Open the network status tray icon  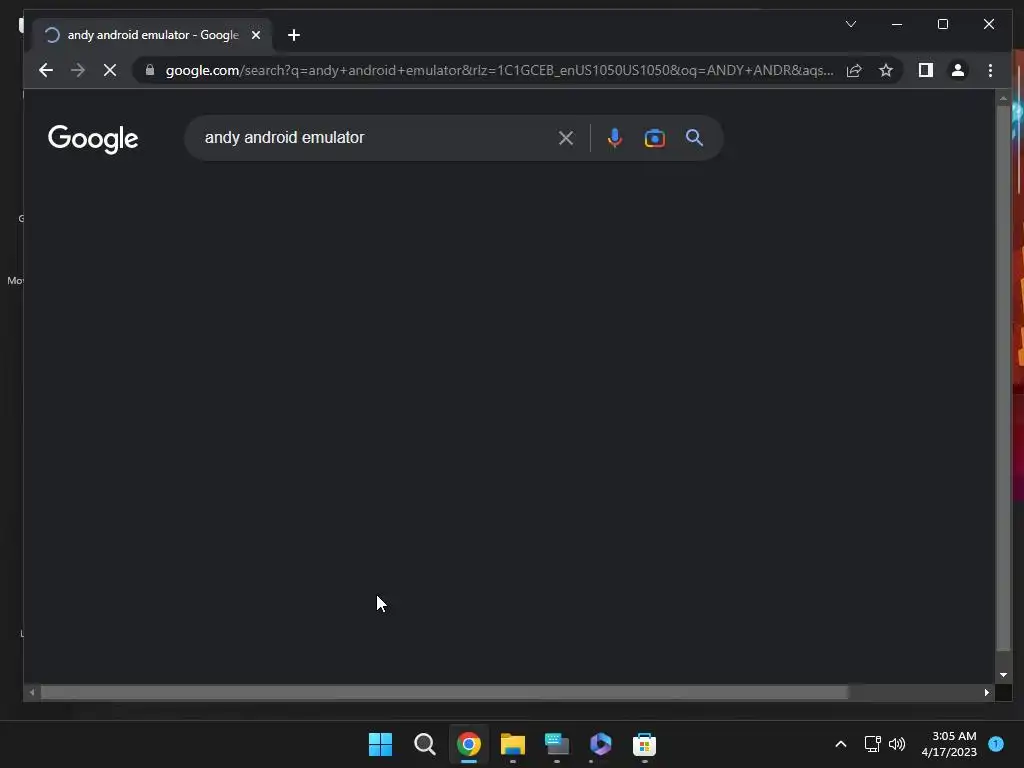[x=872, y=744]
